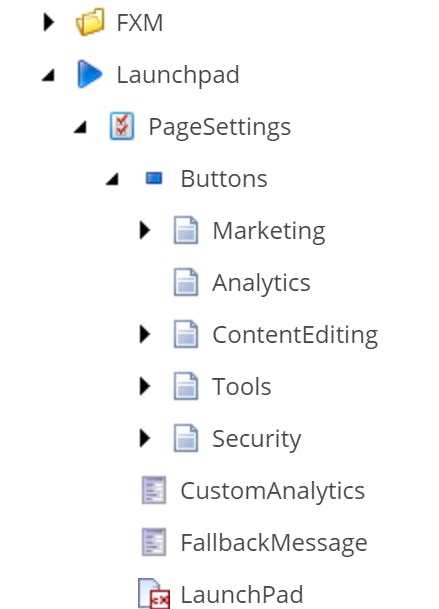Expand the Tools node arrow
The height and width of the screenshot is (609, 439).
coord(145,386)
